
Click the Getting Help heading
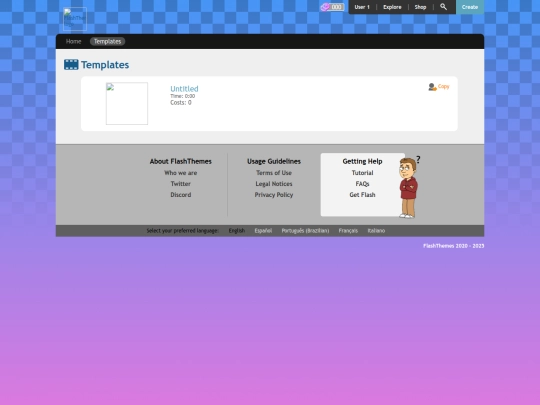coord(362,161)
